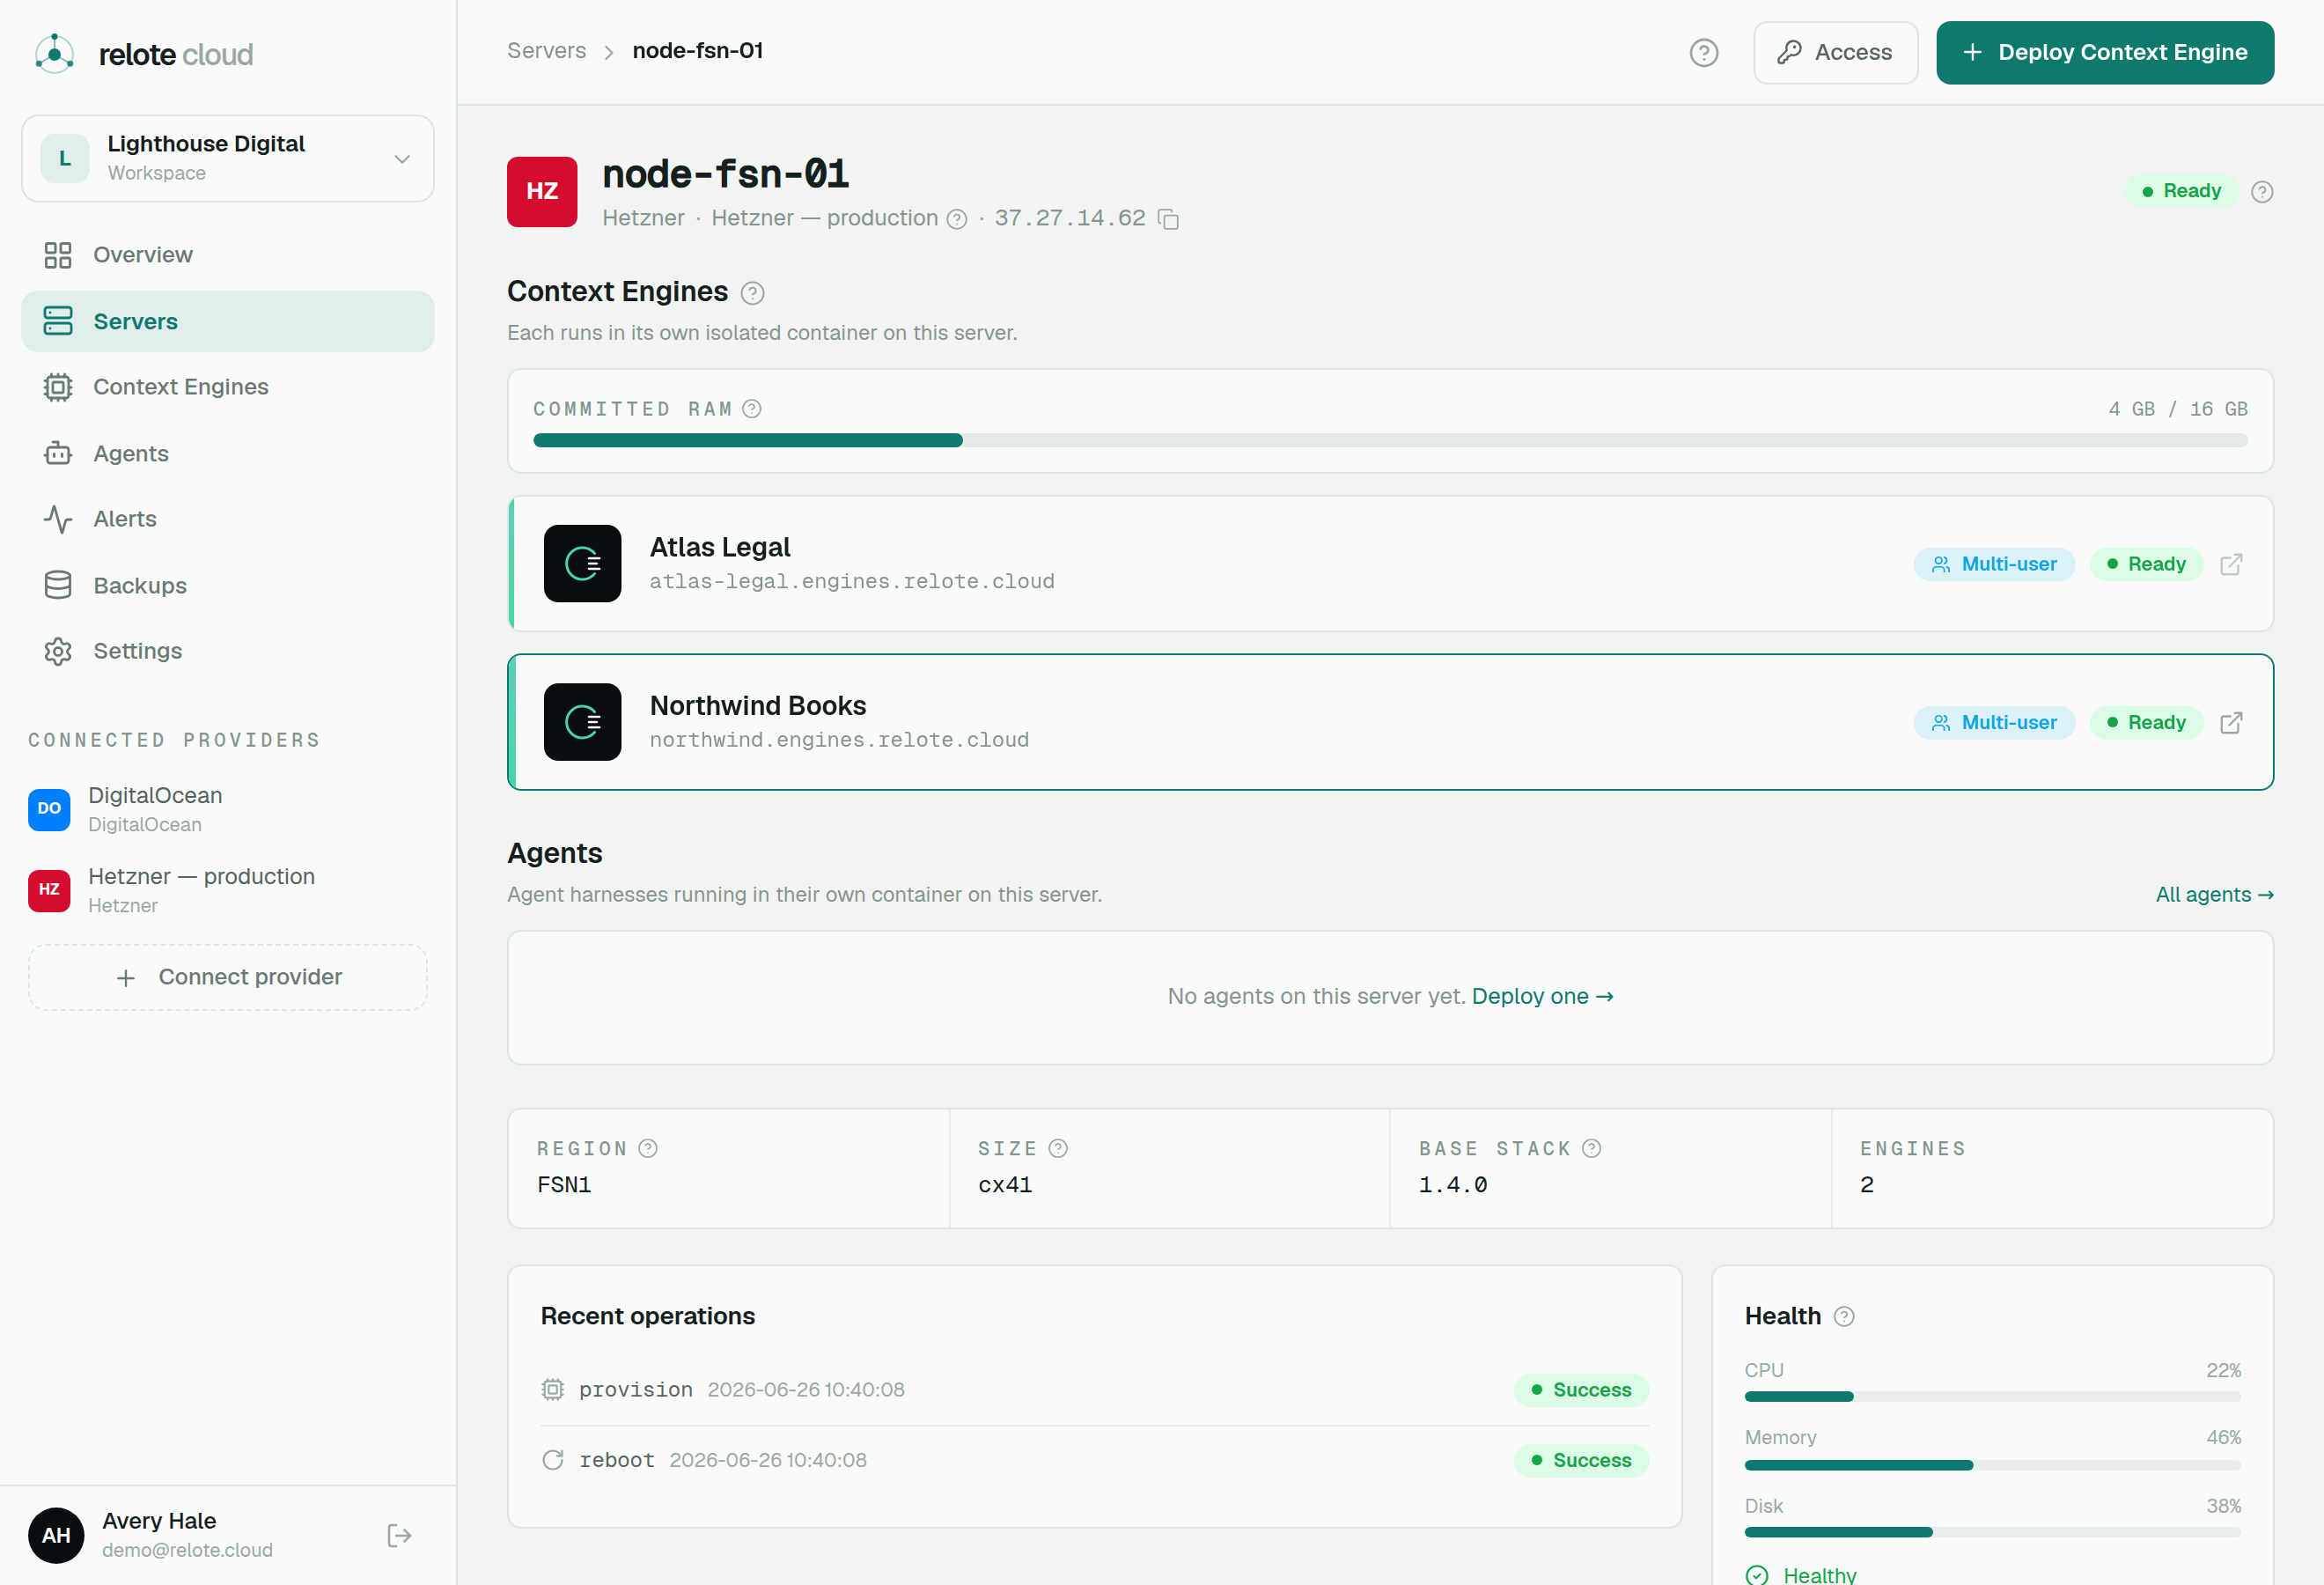
Task: Click the Memory health usage bar
Action: click(1992, 1464)
